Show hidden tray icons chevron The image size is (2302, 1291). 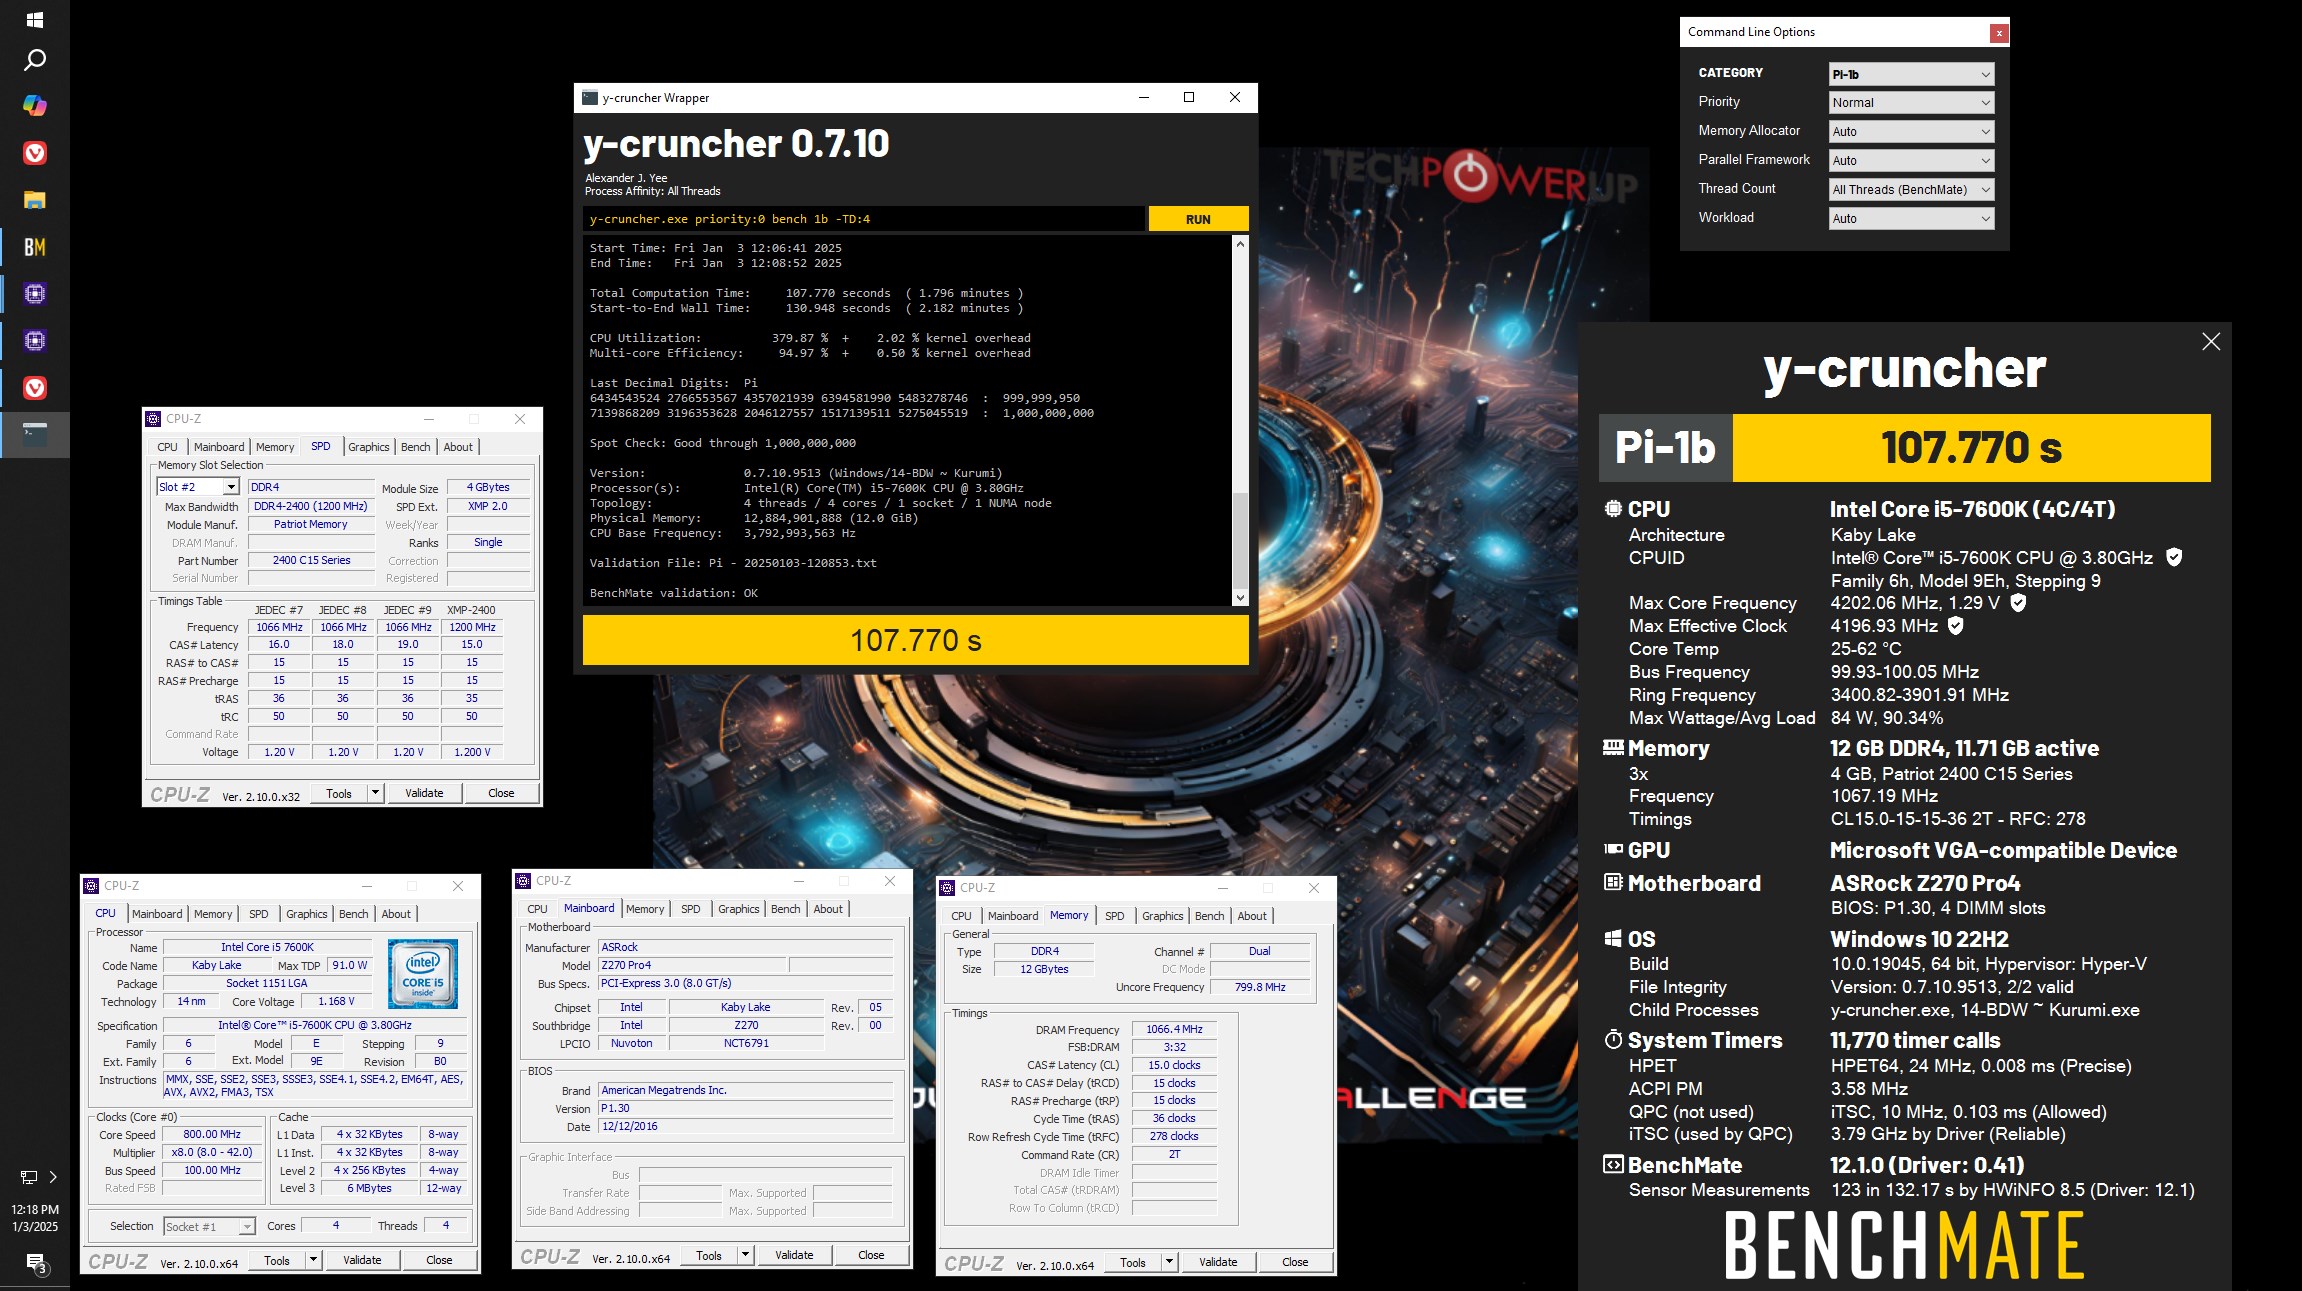[x=53, y=1177]
